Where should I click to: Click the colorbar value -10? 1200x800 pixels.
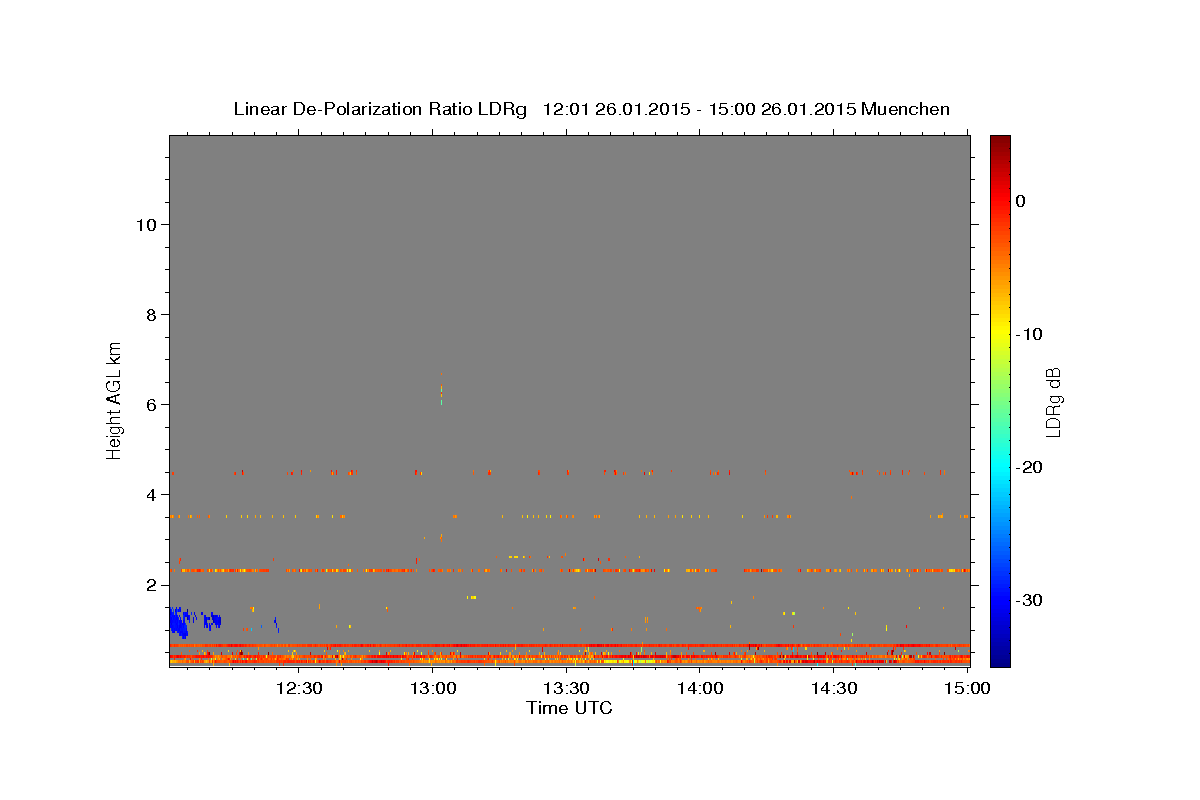(1030, 334)
